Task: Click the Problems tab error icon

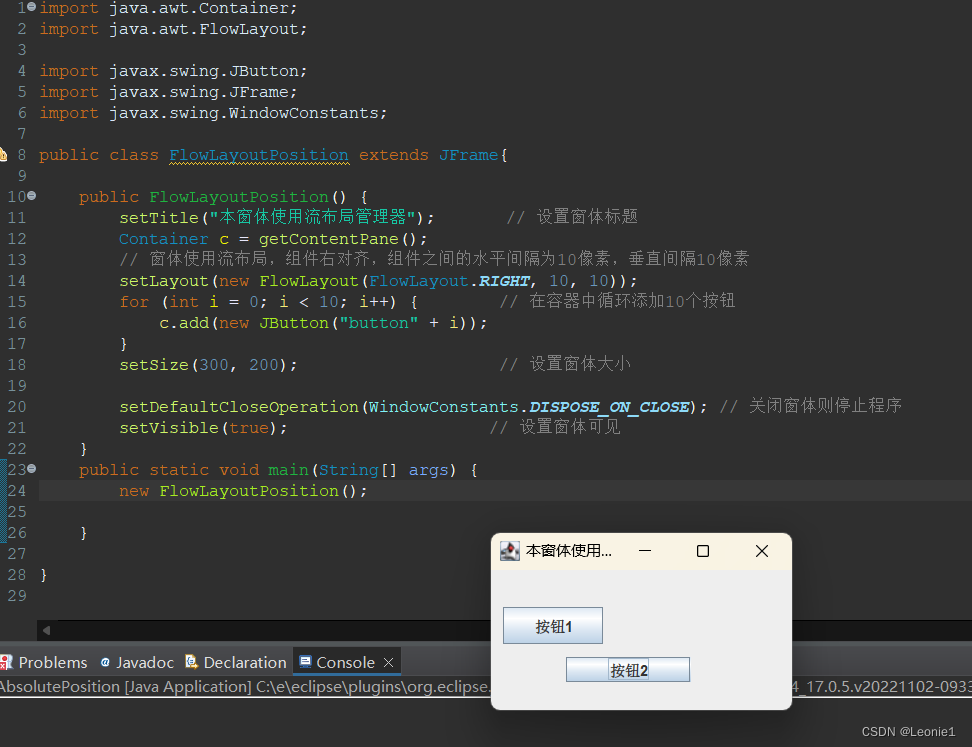Action: (4, 662)
